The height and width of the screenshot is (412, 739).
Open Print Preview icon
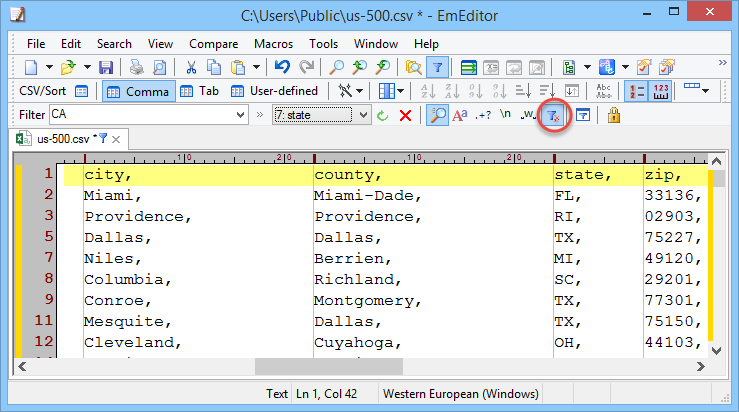pyautogui.click(x=160, y=67)
